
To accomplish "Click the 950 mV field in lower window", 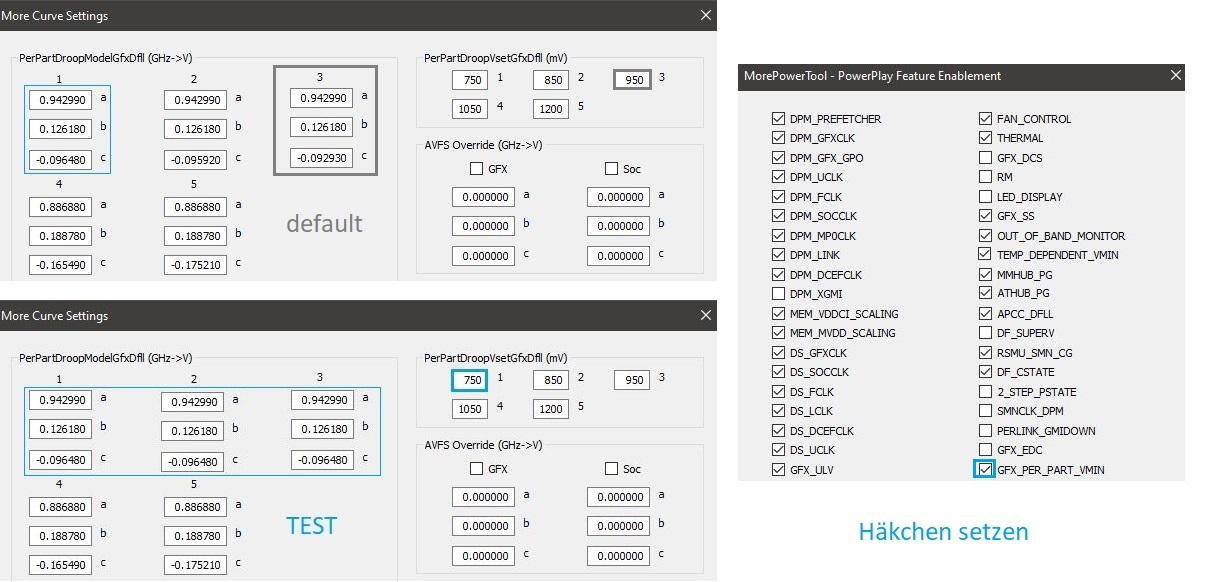I will pyautogui.click(x=632, y=380).
